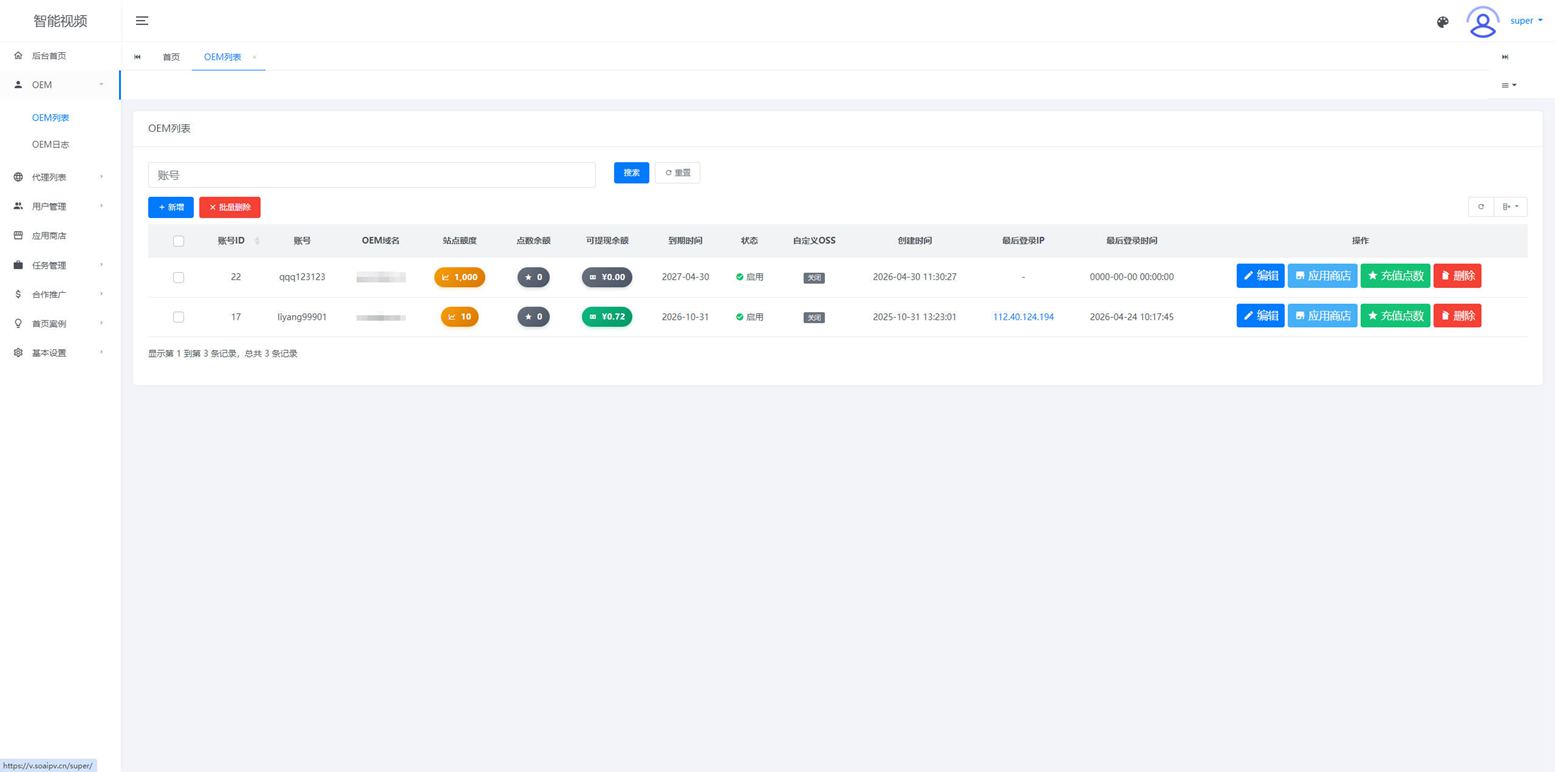
Task: Open the super account dropdown
Action: (1526, 21)
